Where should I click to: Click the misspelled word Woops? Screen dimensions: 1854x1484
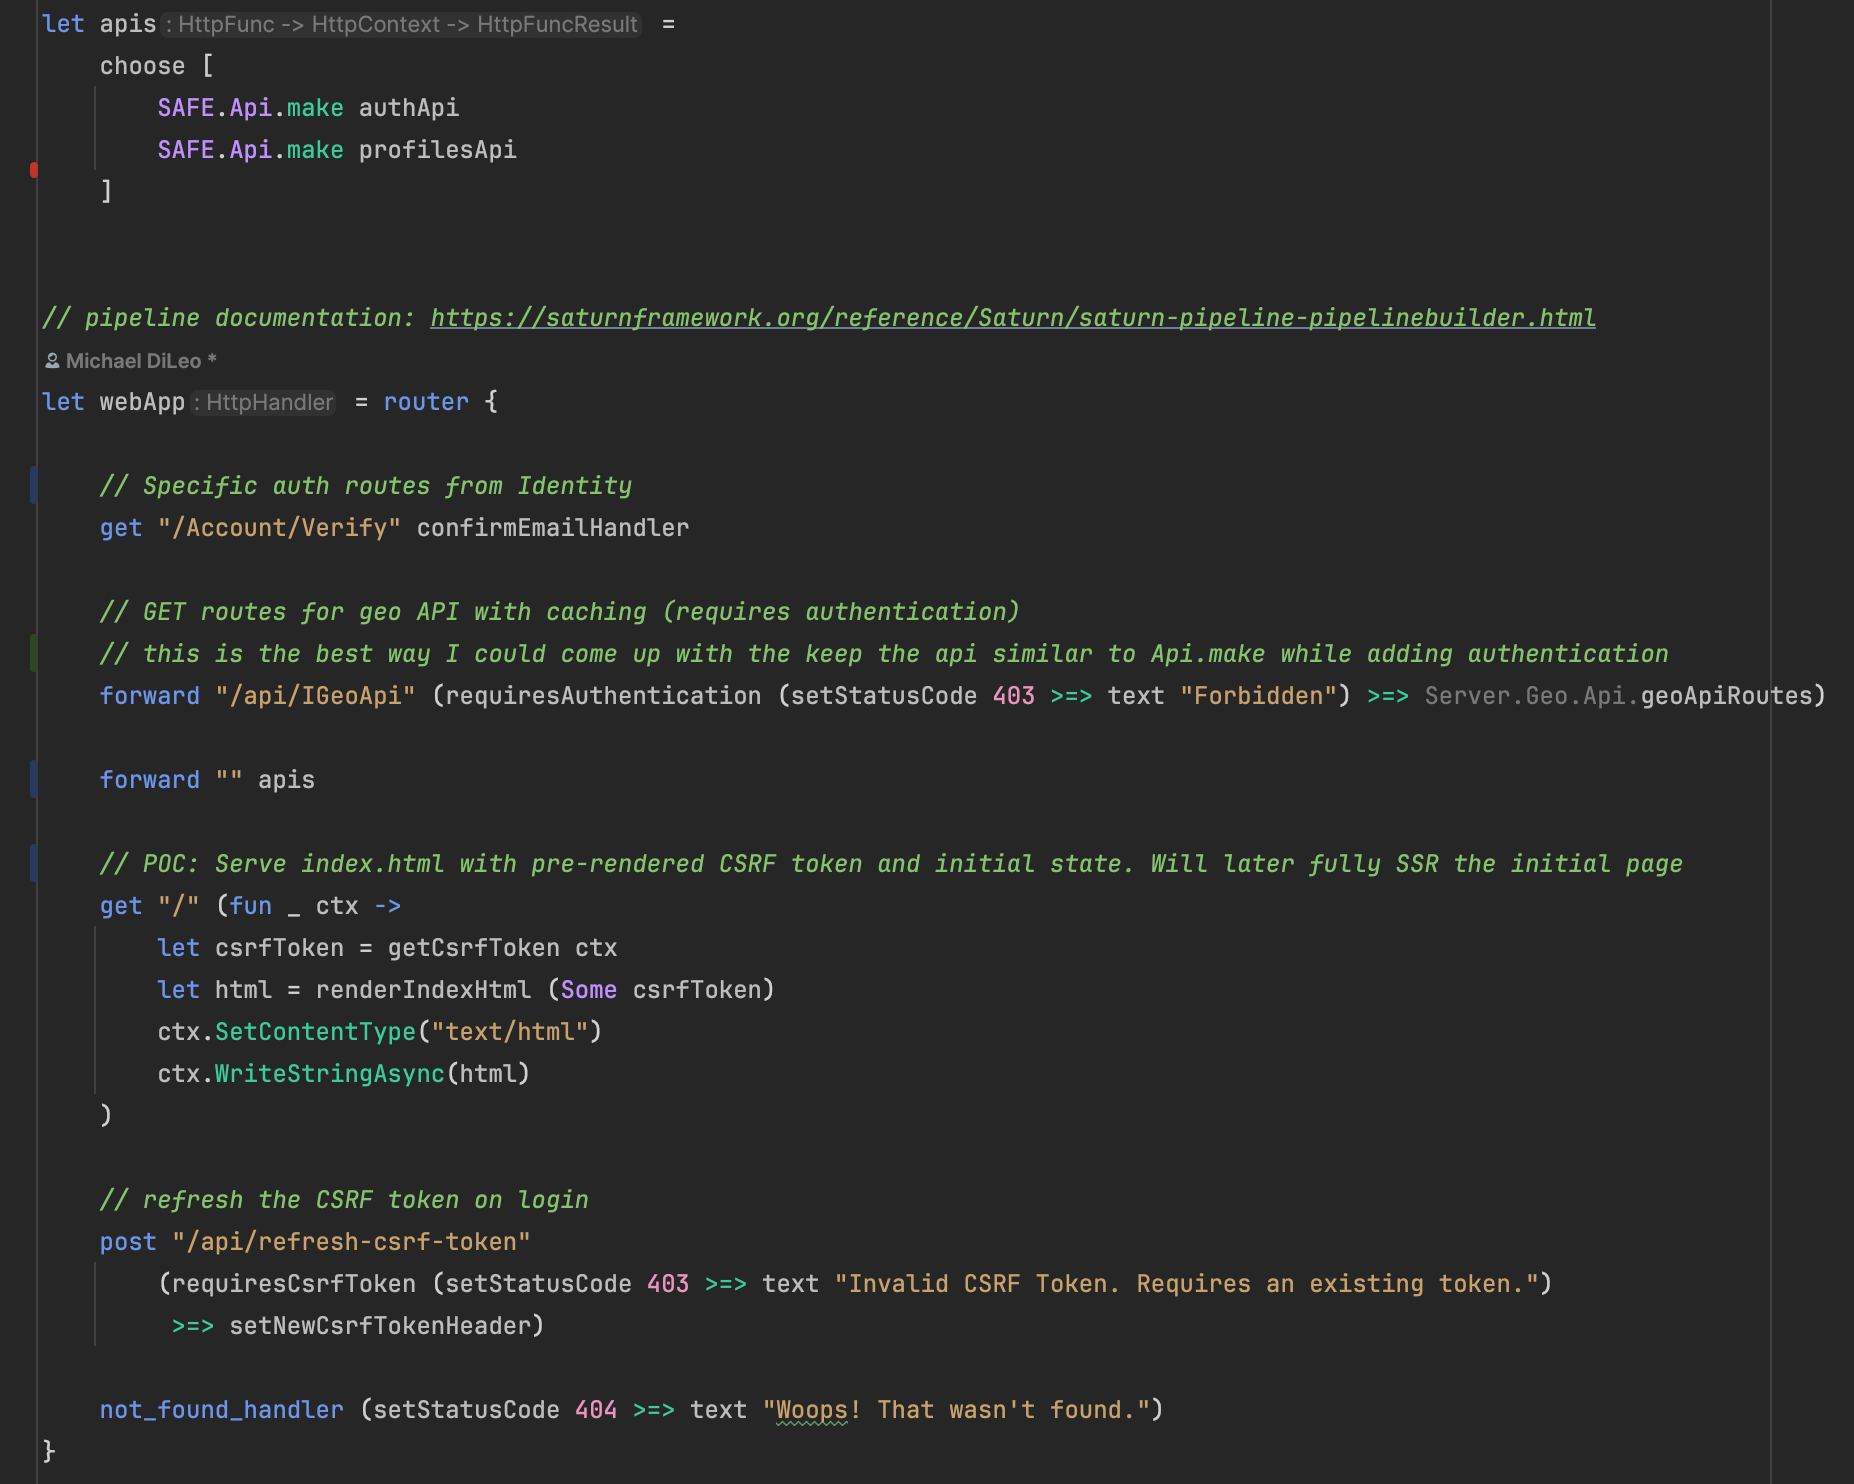click(x=812, y=1409)
